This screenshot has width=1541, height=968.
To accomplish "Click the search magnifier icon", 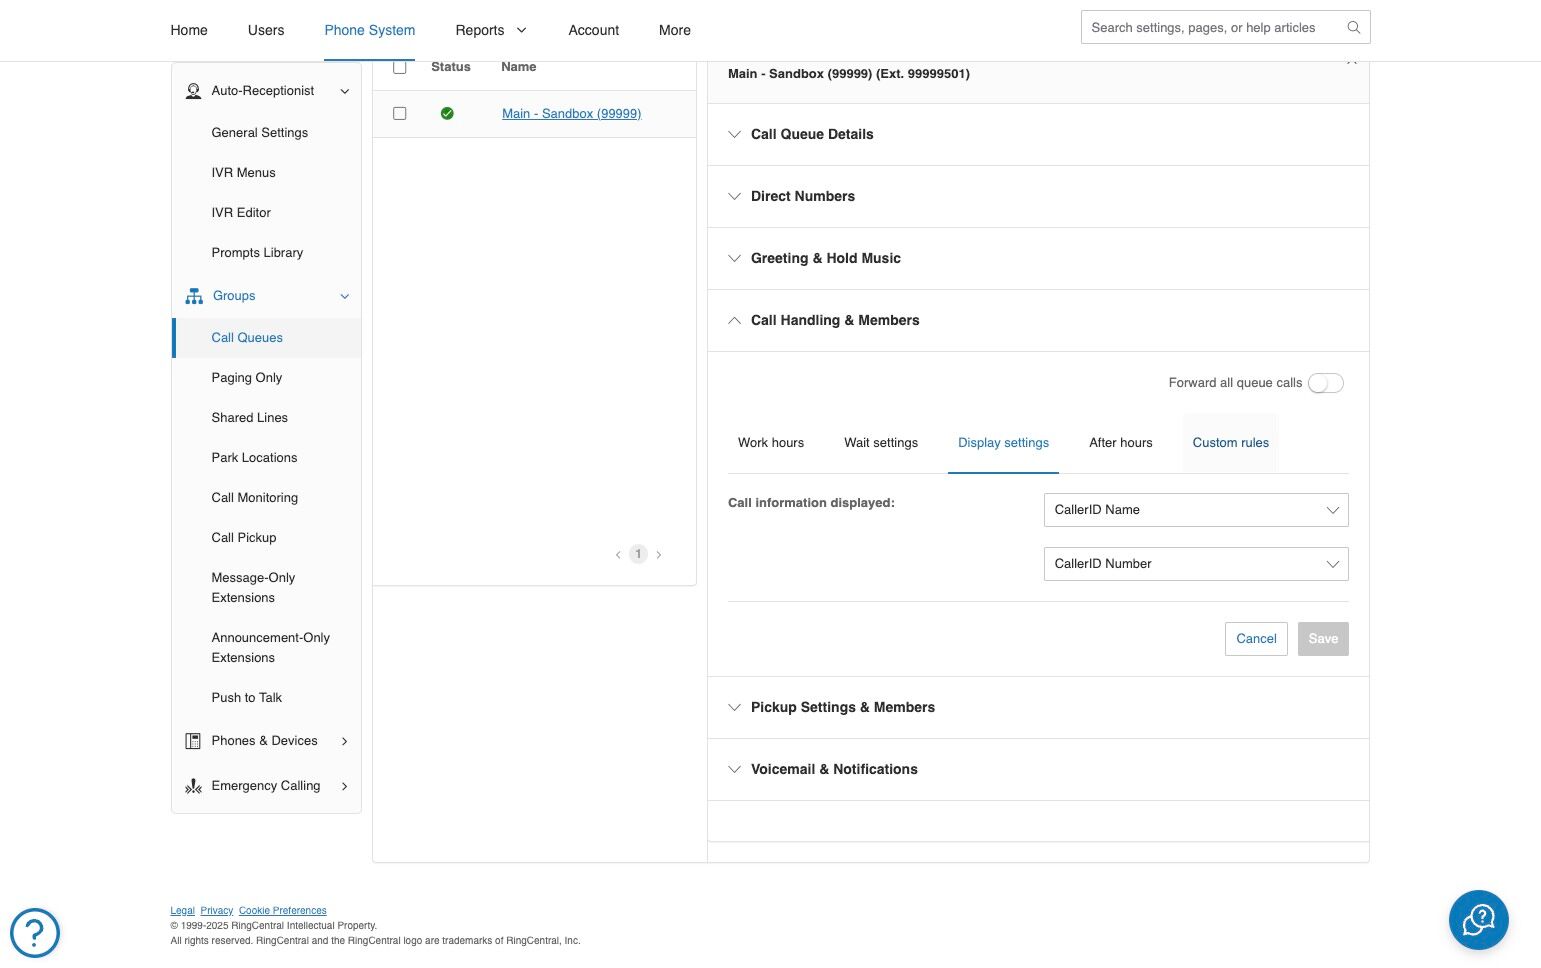I will (1354, 28).
